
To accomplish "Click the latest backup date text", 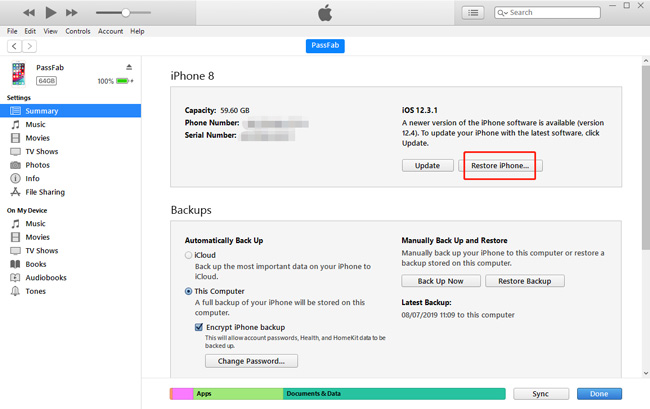I will 458,315.
